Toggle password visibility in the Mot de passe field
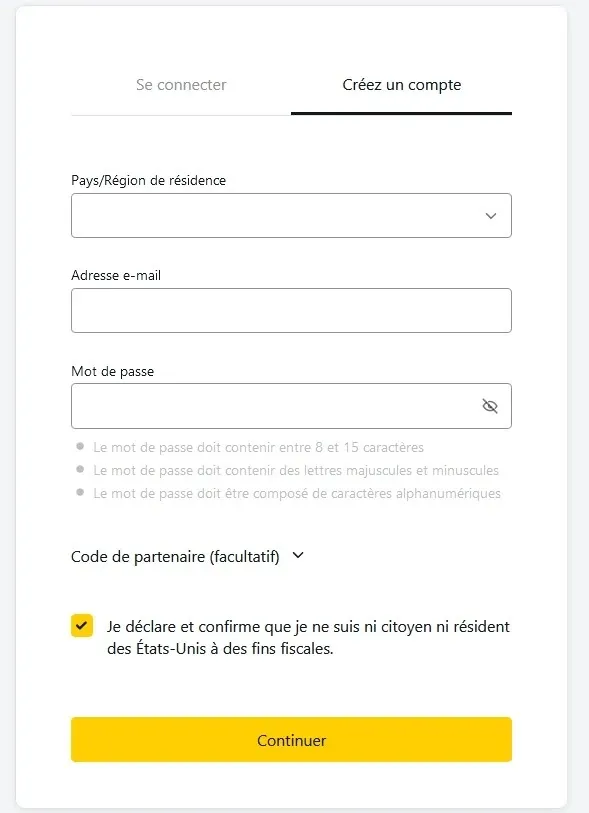The height and width of the screenshot is (813, 589). tap(489, 405)
